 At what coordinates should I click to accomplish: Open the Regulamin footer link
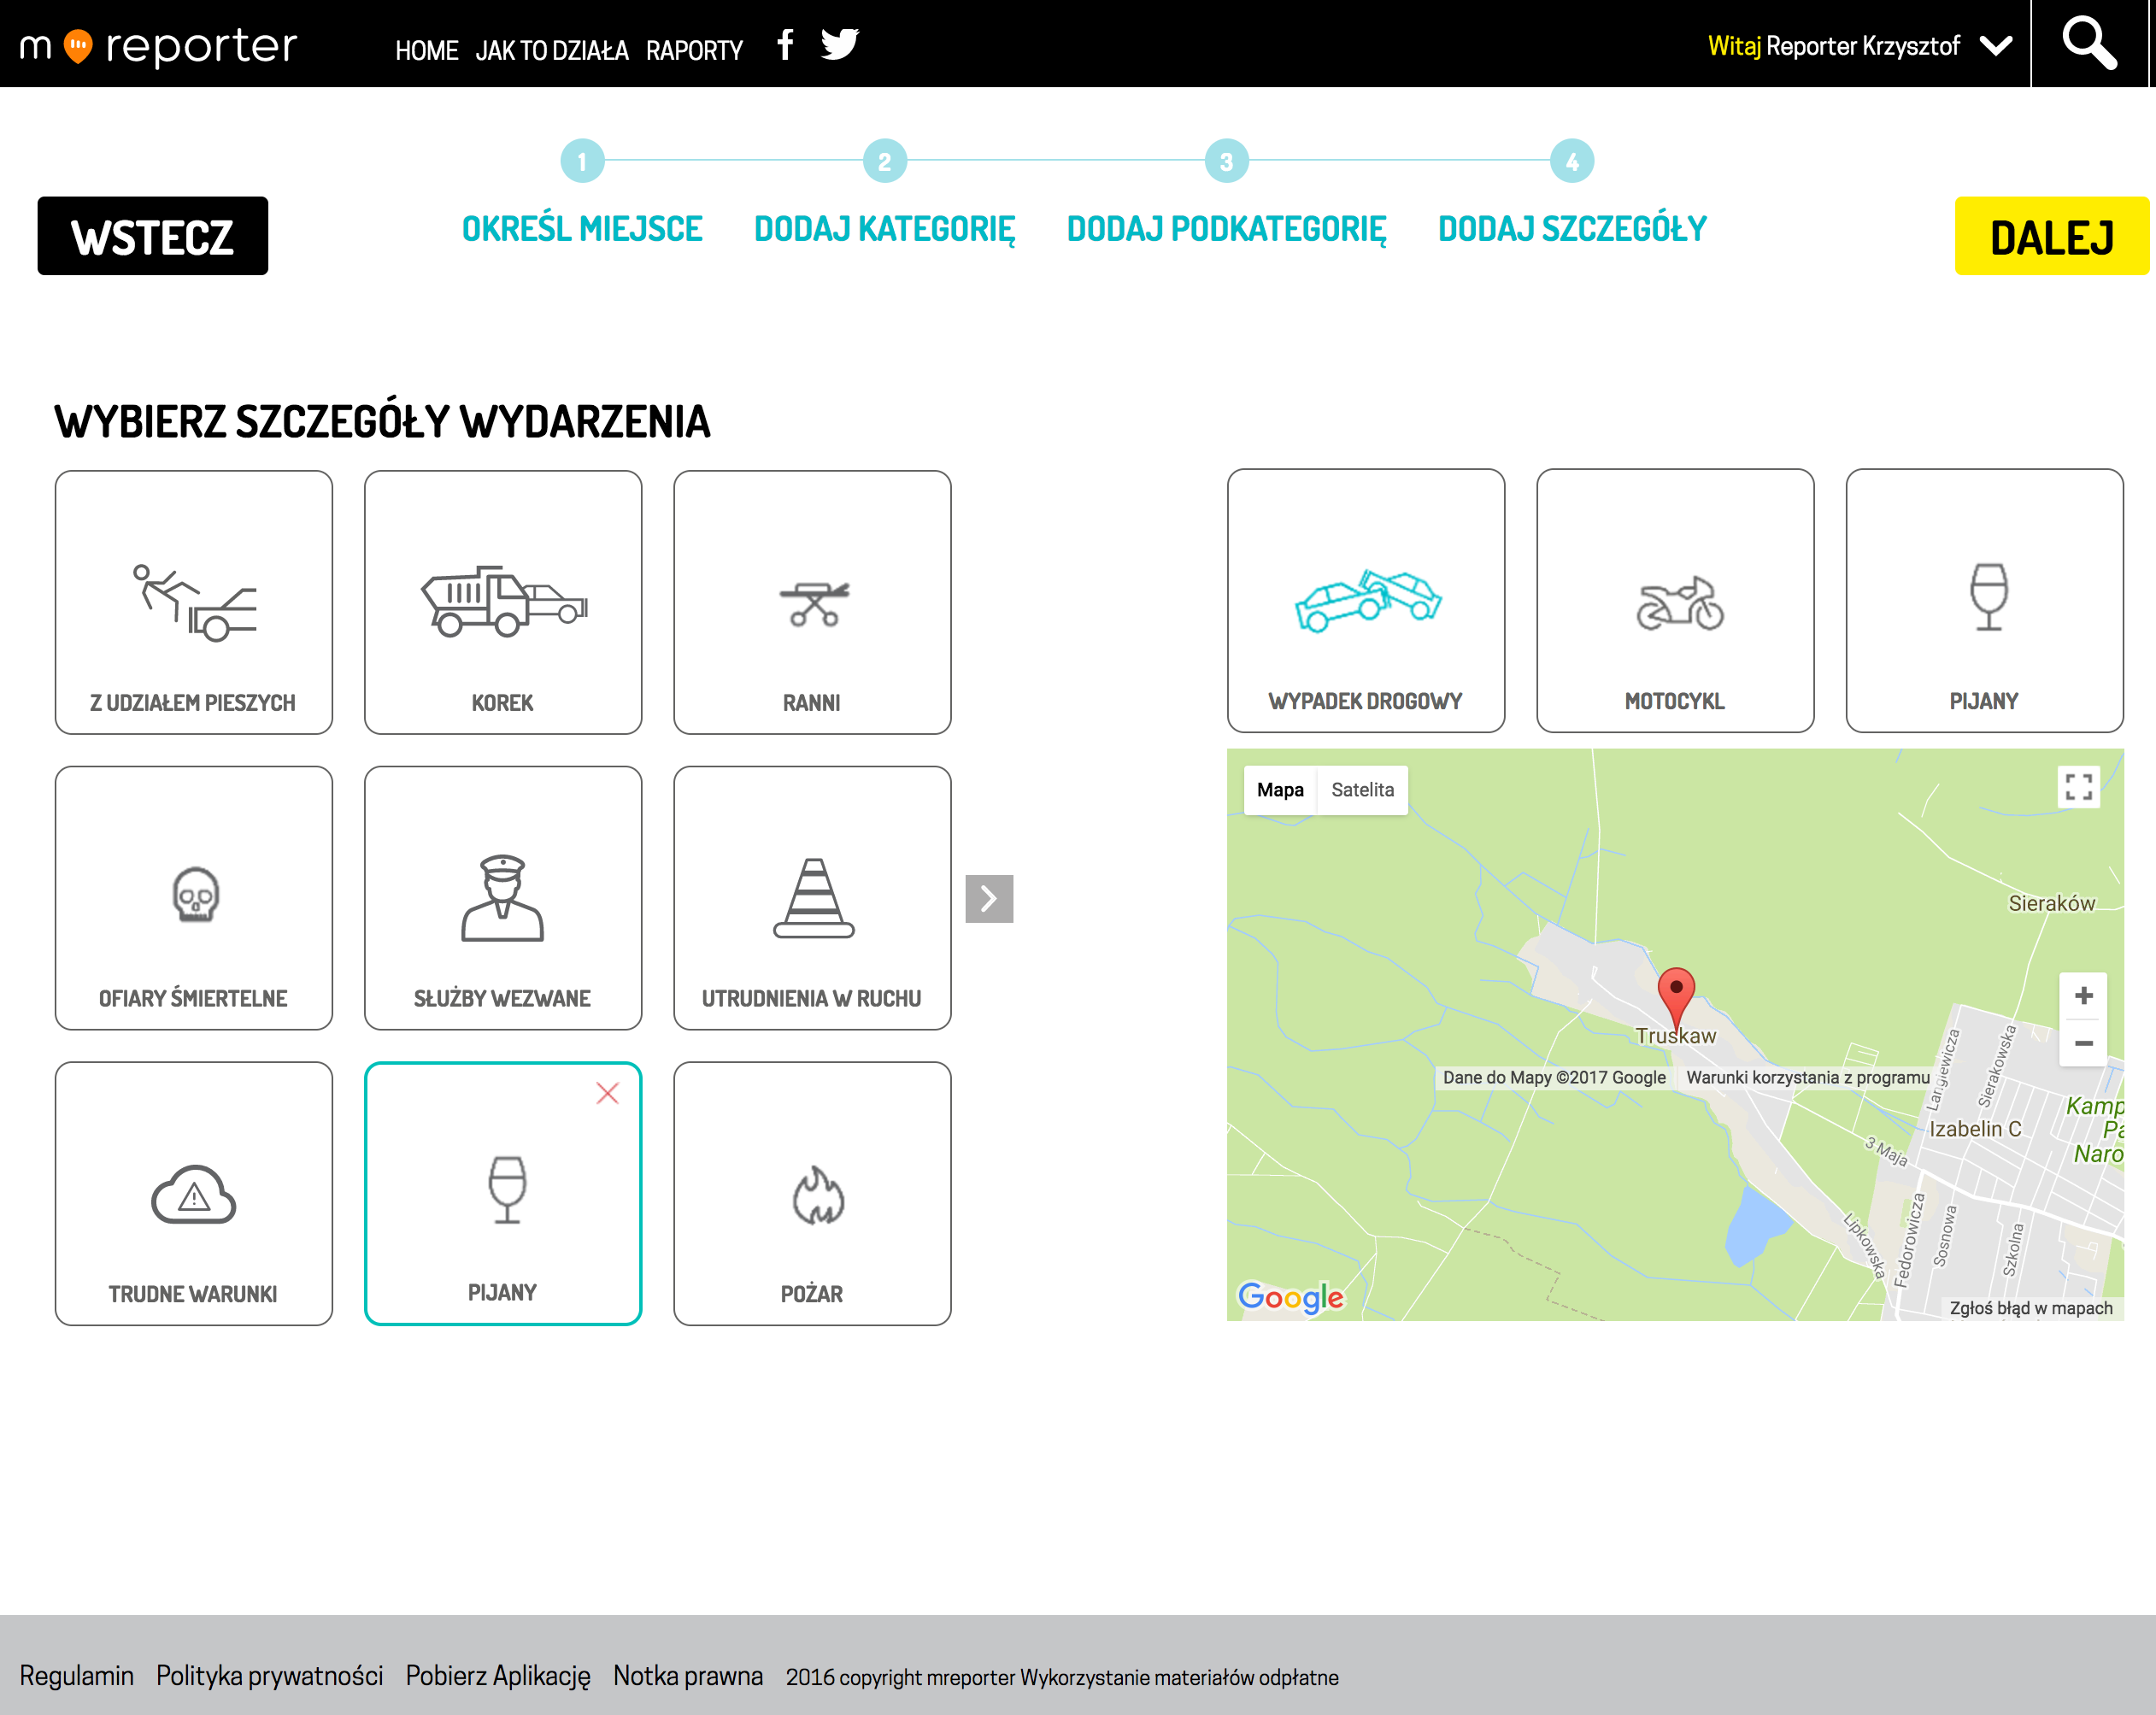pyautogui.click(x=77, y=1676)
